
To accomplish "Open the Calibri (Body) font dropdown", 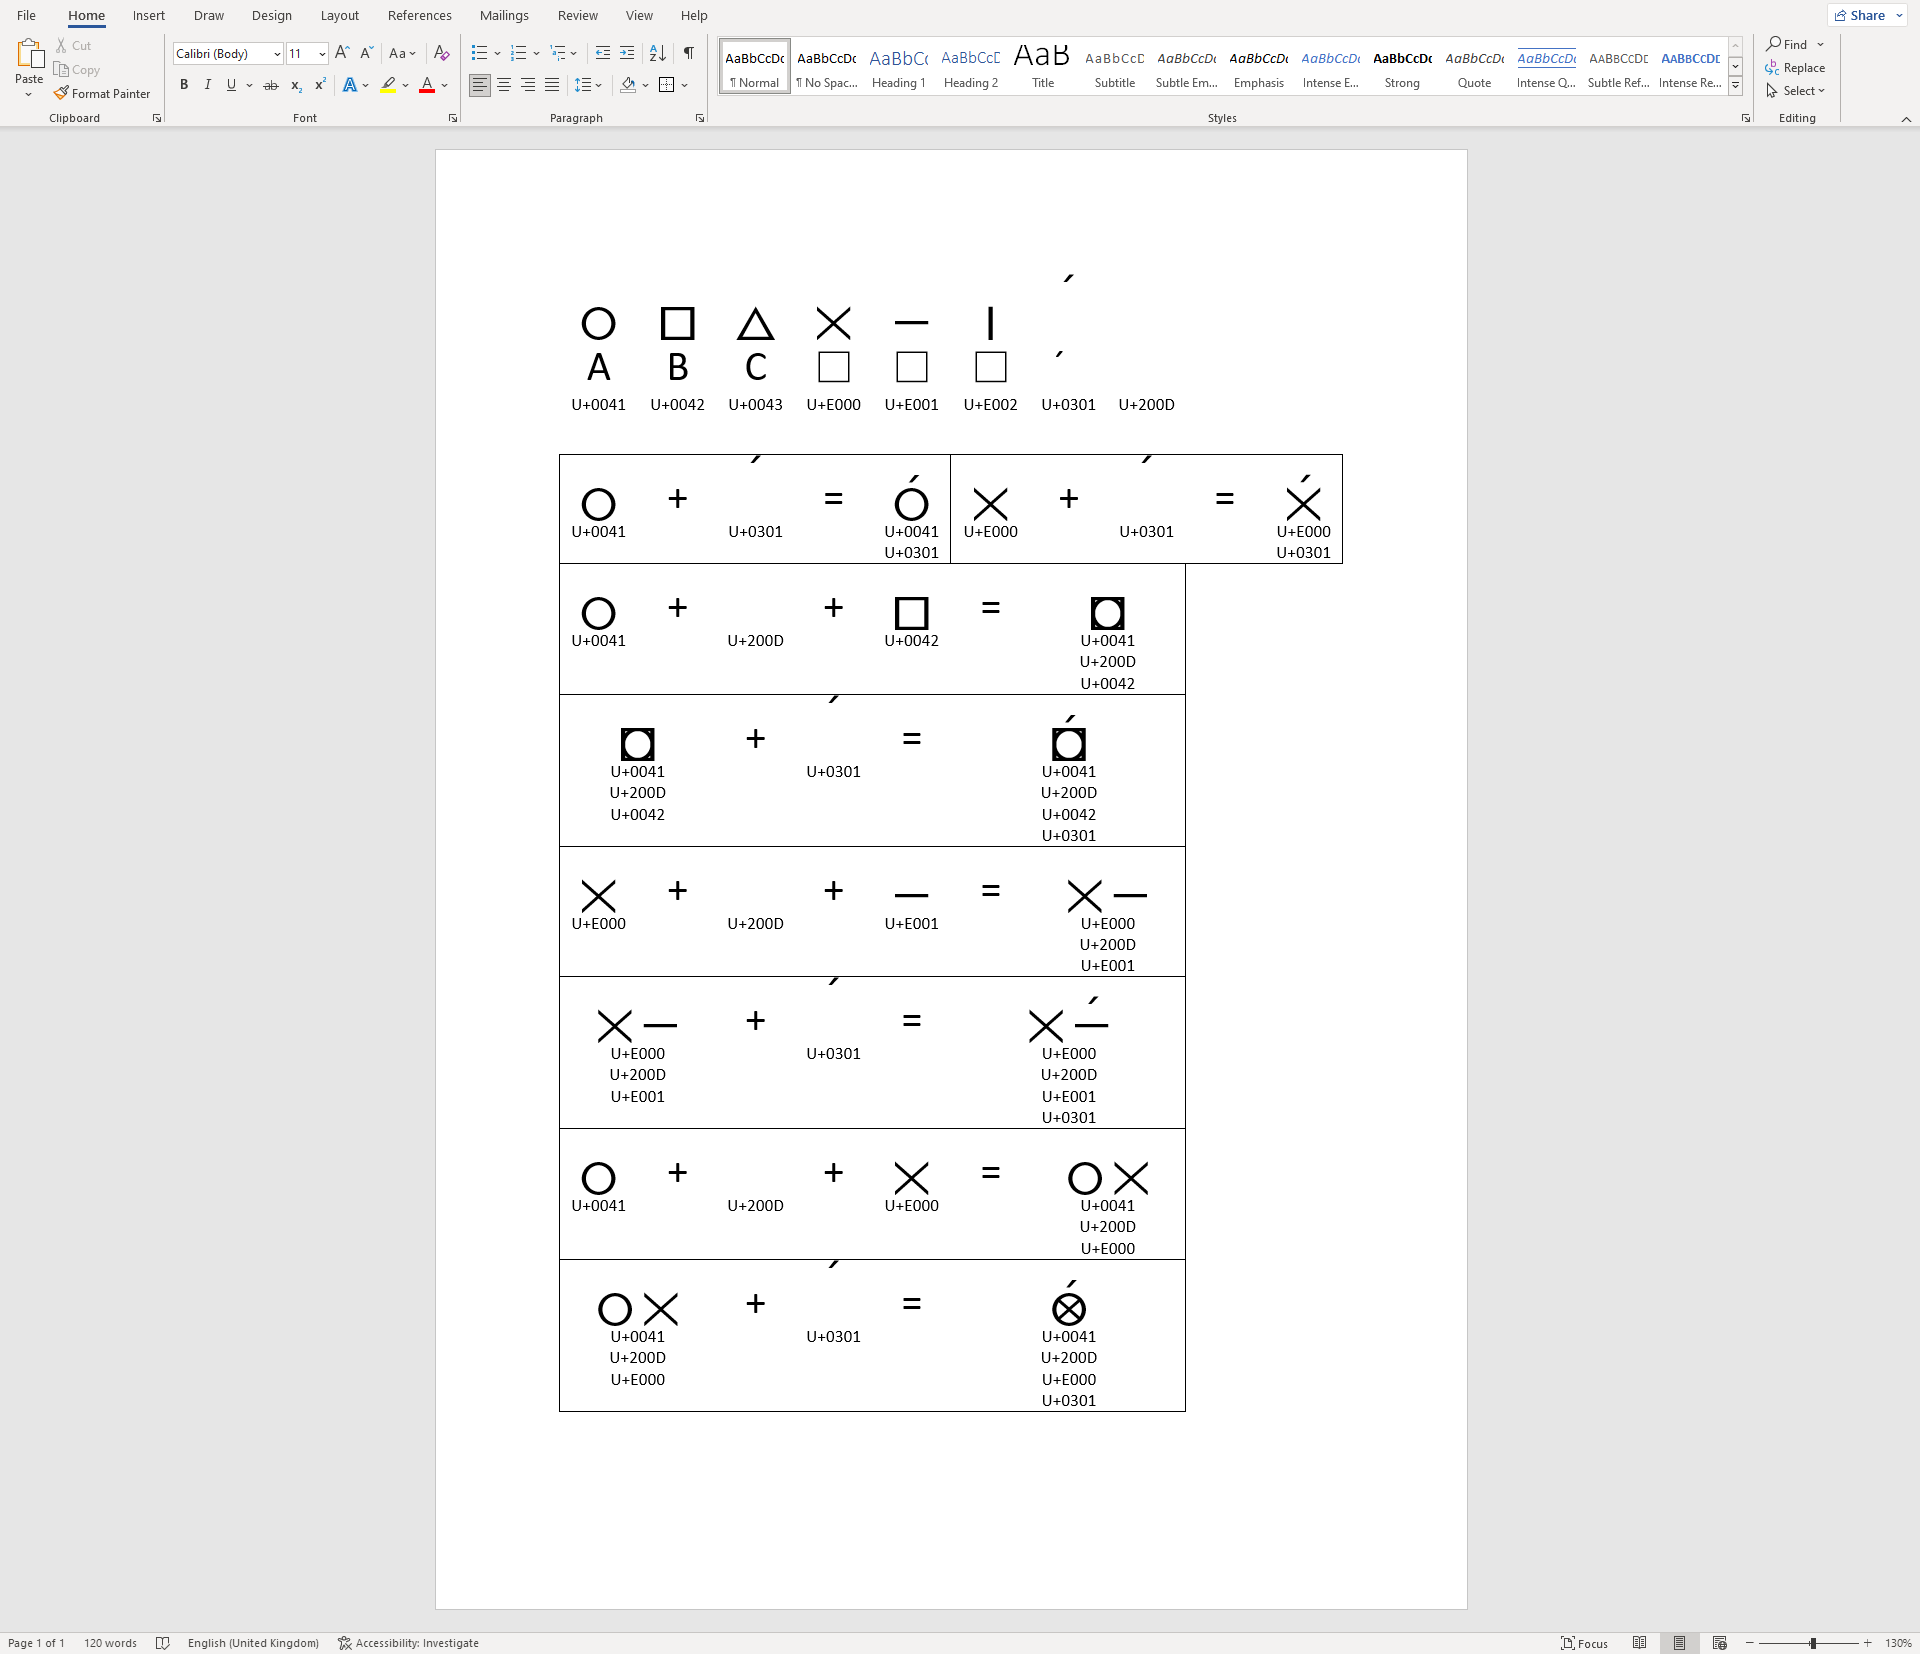I will click(277, 54).
